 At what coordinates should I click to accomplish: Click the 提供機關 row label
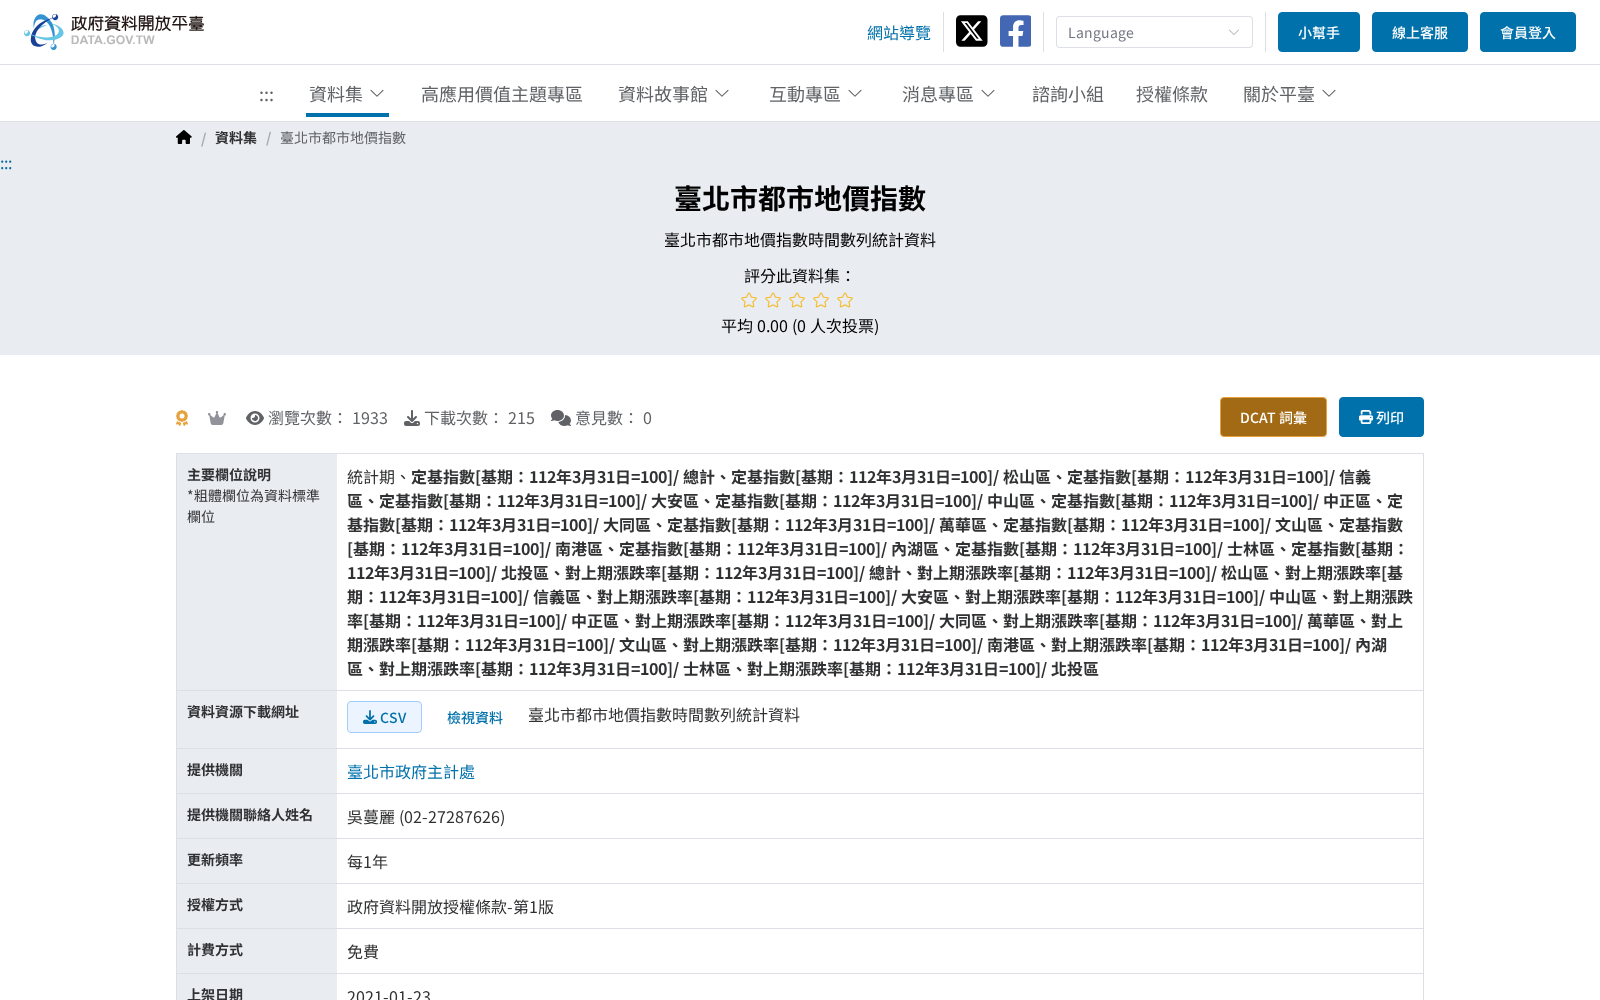pyautogui.click(x=215, y=770)
